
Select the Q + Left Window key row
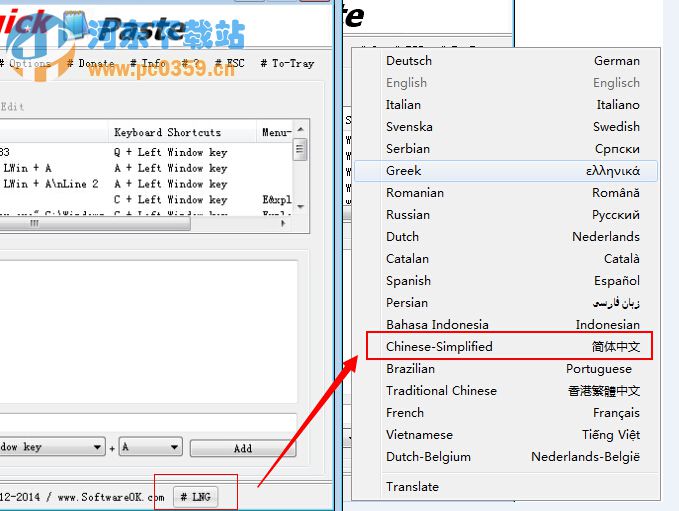pyautogui.click(x=147, y=152)
